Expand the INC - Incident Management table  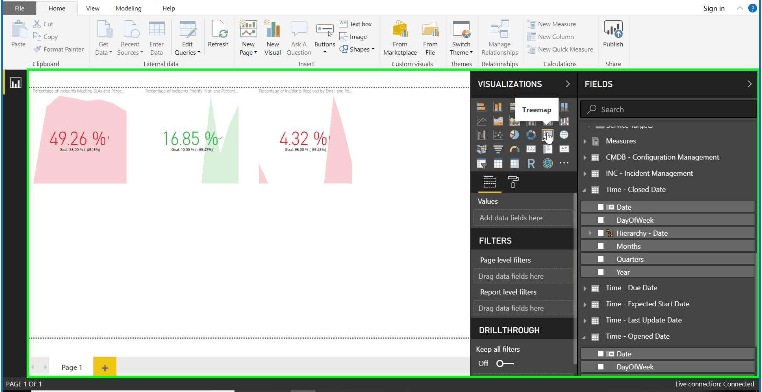[586, 173]
